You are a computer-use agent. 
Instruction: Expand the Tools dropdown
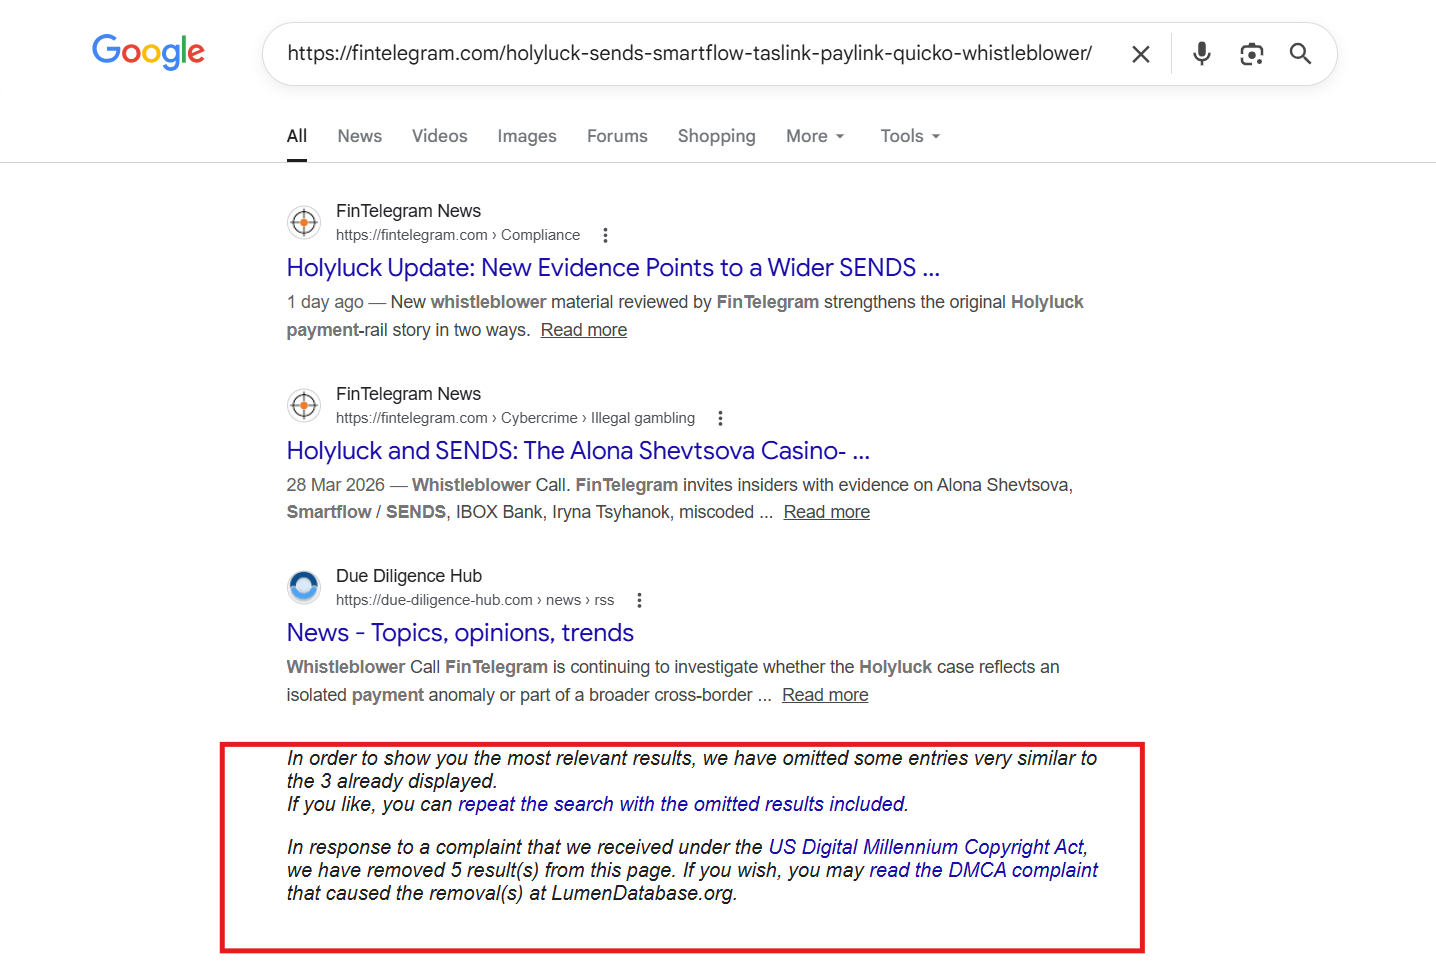910,136
